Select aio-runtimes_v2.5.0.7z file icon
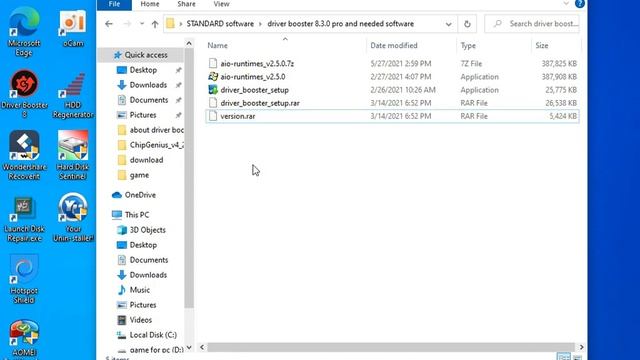The height and width of the screenshot is (360, 640). point(213,63)
